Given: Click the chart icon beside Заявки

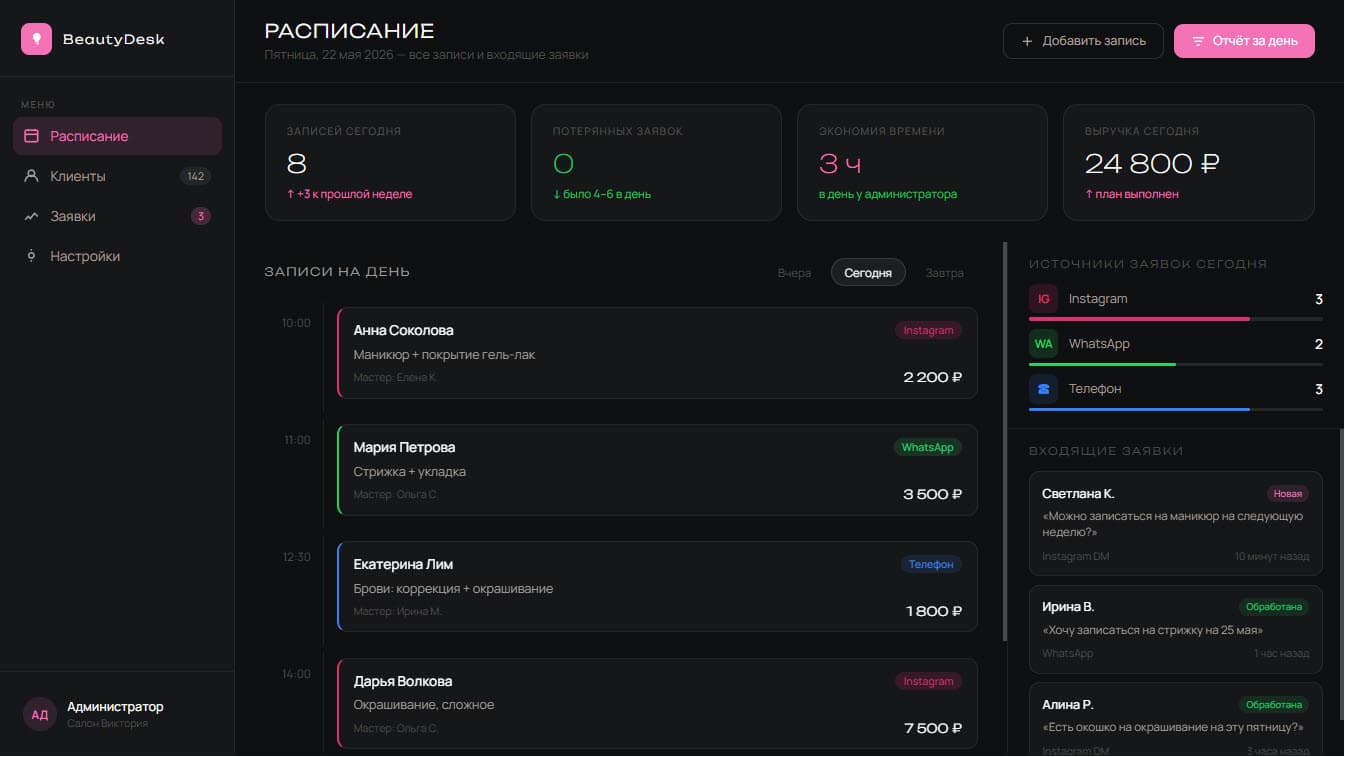Looking at the screenshot, I should point(31,216).
